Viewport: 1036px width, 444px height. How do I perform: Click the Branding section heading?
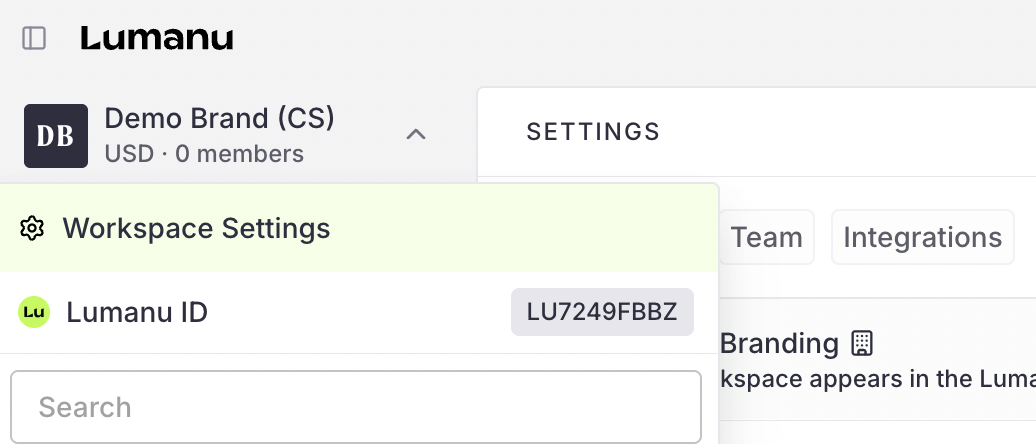[779, 344]
